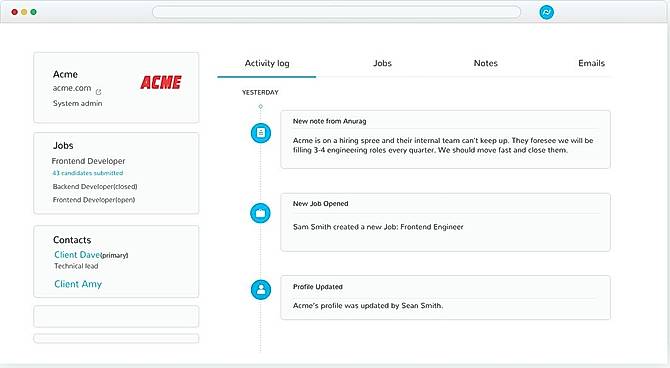The width and height of the screenshot is (670, 368).
Task: Click the red ACME logo
Action: 161,82
